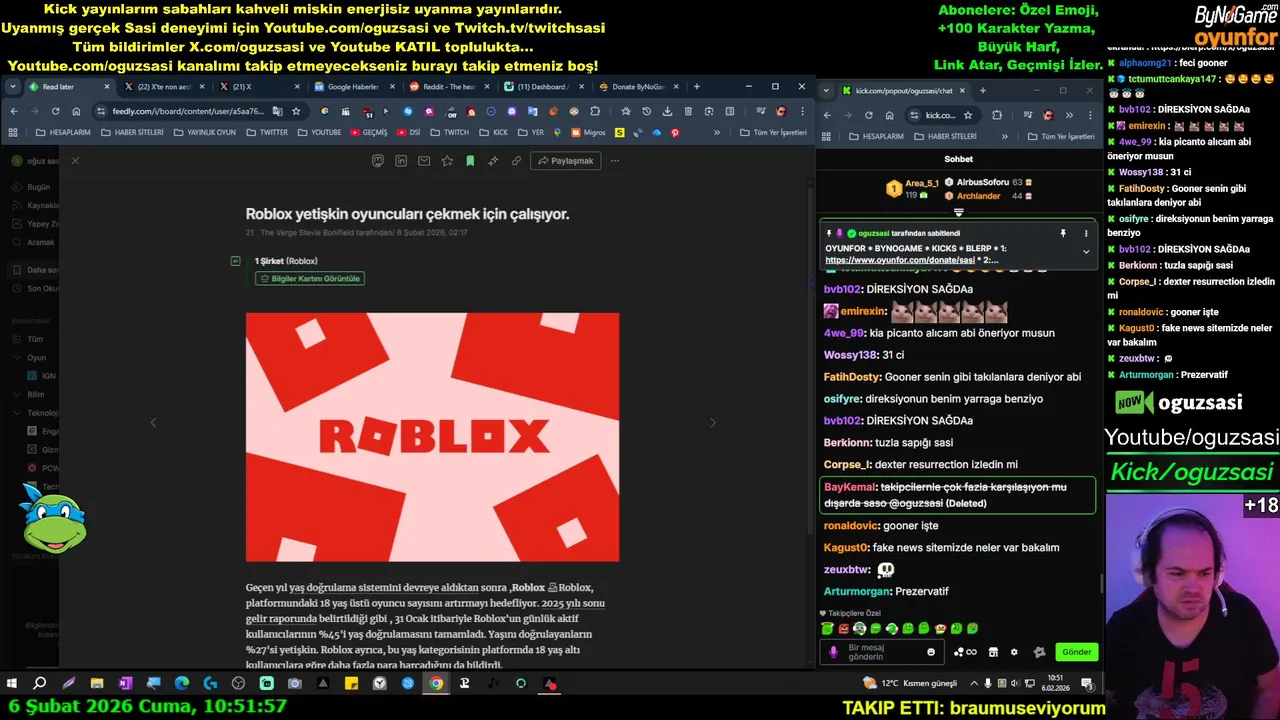Click the Paylaşmak share button
1280x720 pixels.
(x=565, y=160)
